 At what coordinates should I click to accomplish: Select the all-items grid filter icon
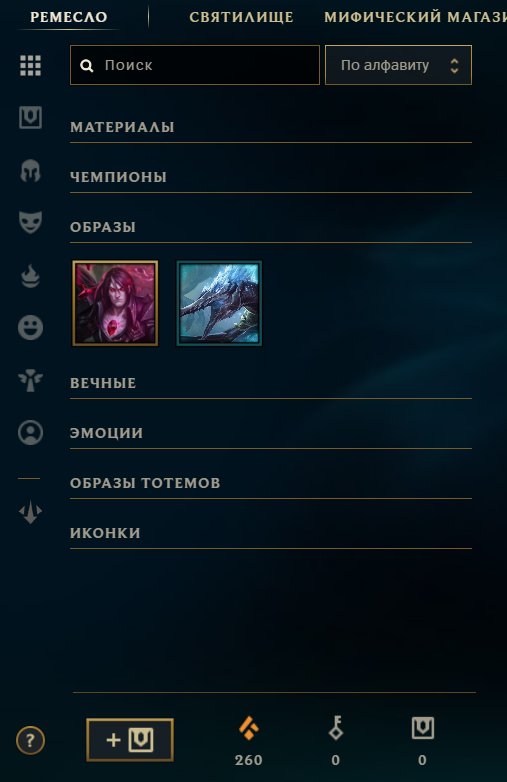(30, 65)
